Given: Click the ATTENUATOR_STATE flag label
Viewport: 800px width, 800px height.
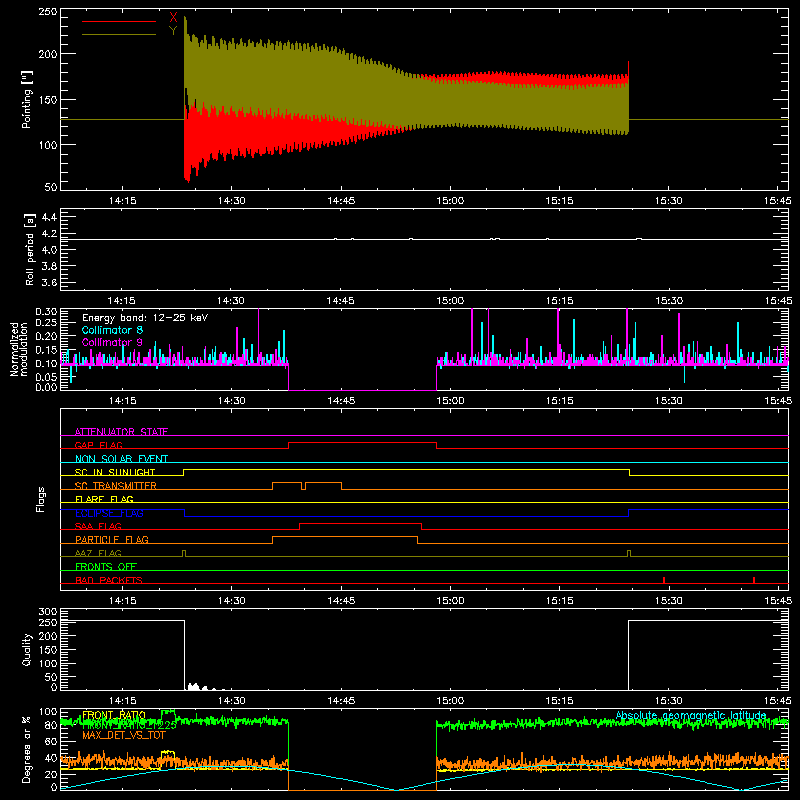Looking at the screenshot, I should coord(121,432).
